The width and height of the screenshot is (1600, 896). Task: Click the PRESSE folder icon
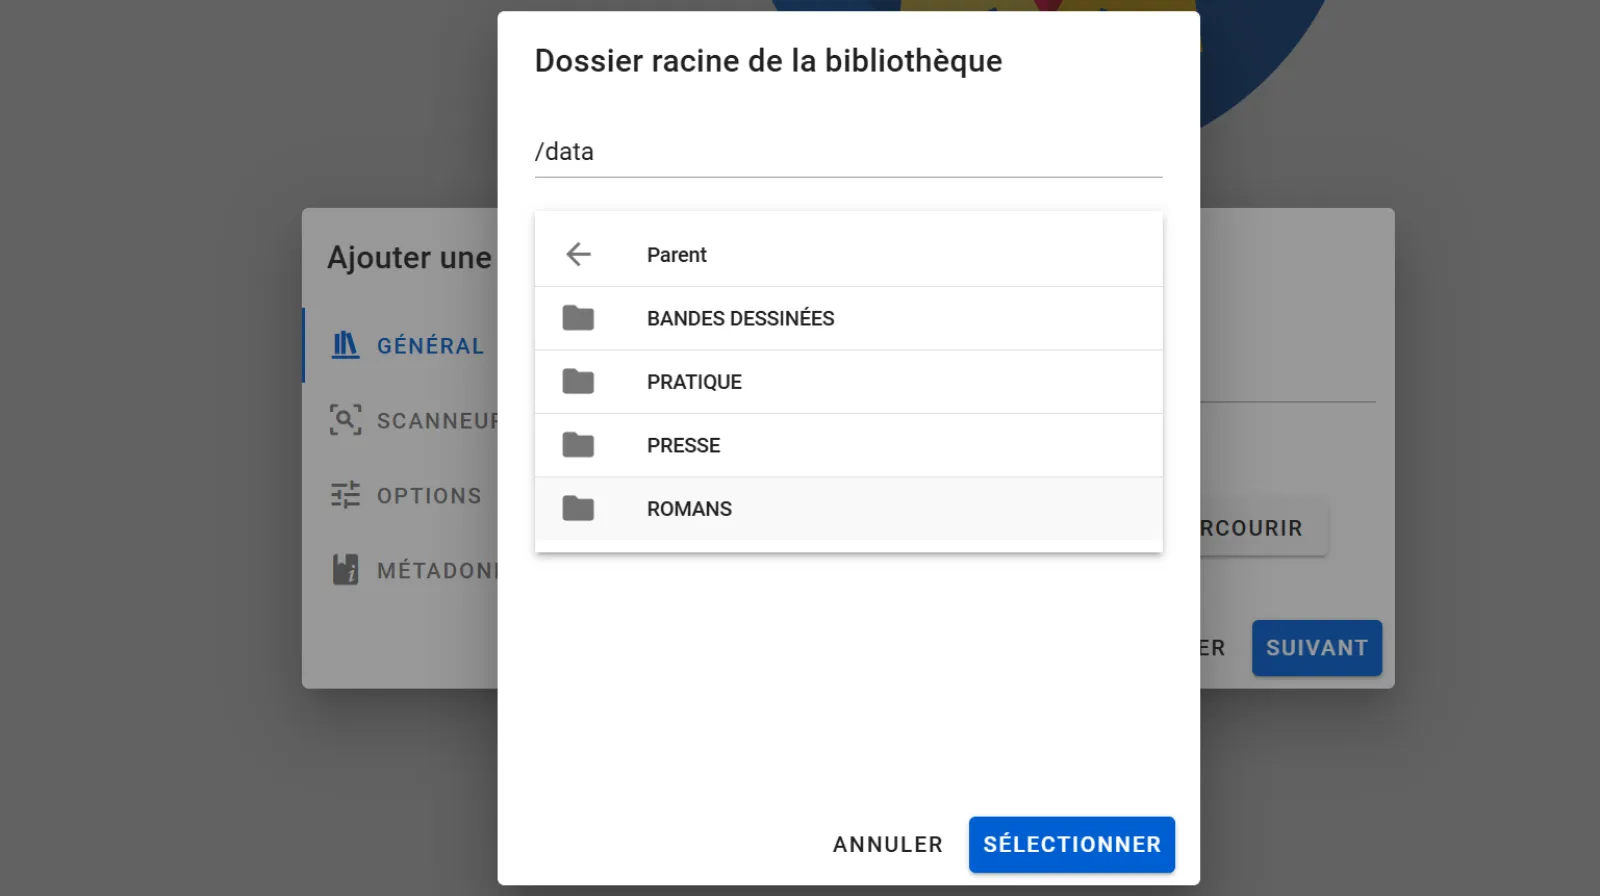point(578,445)
